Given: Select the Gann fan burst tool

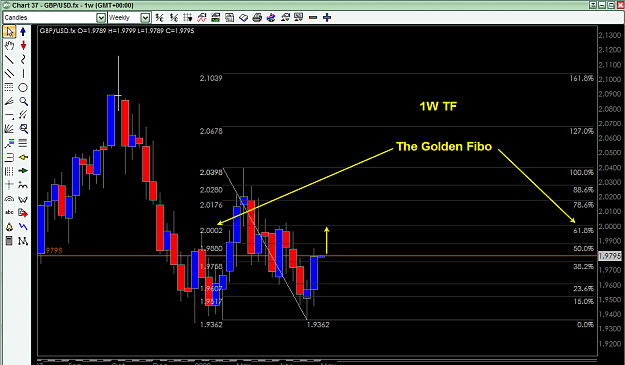Looking at the screenshot, I should click(x=9, y=129).
